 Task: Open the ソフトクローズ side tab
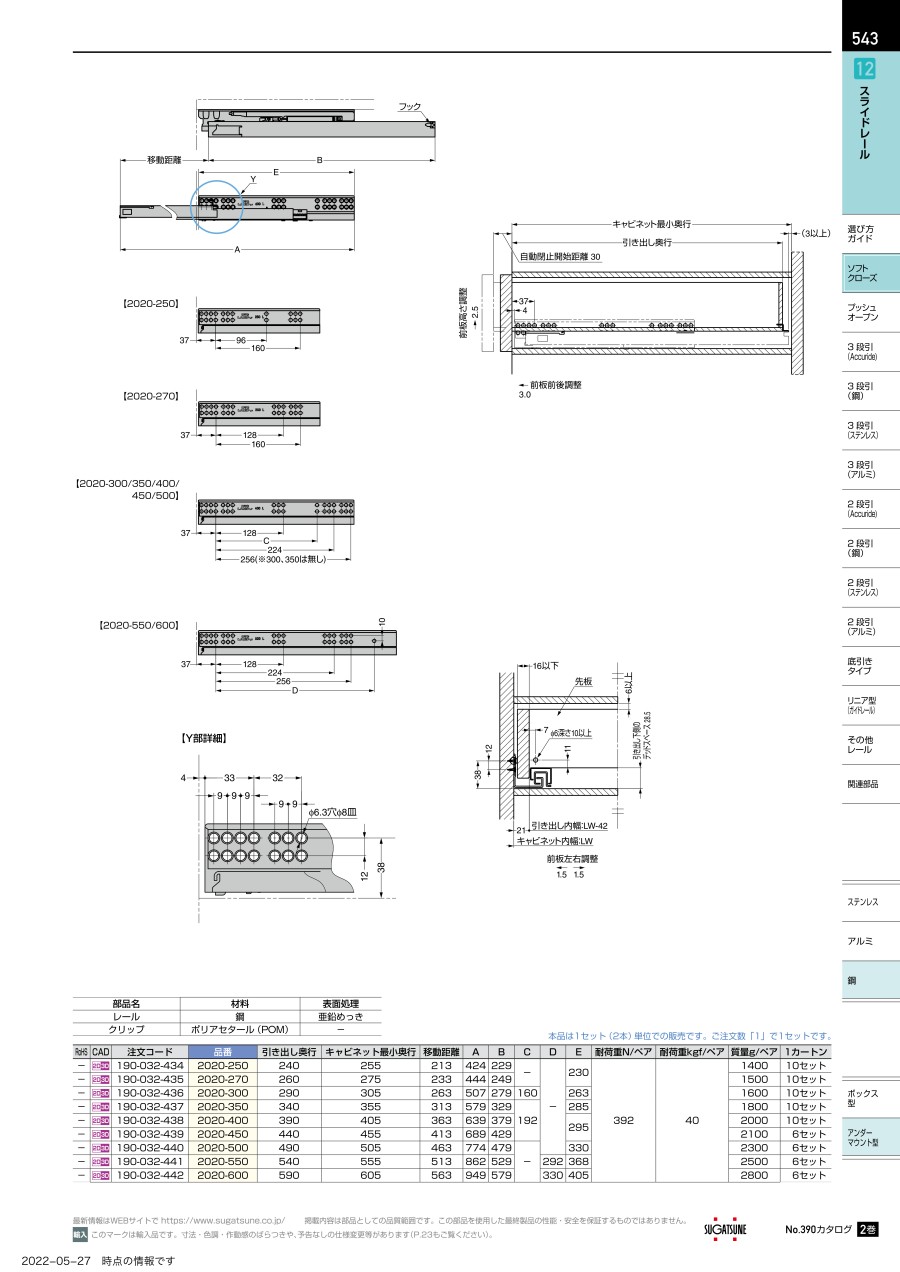click(871, 274)
